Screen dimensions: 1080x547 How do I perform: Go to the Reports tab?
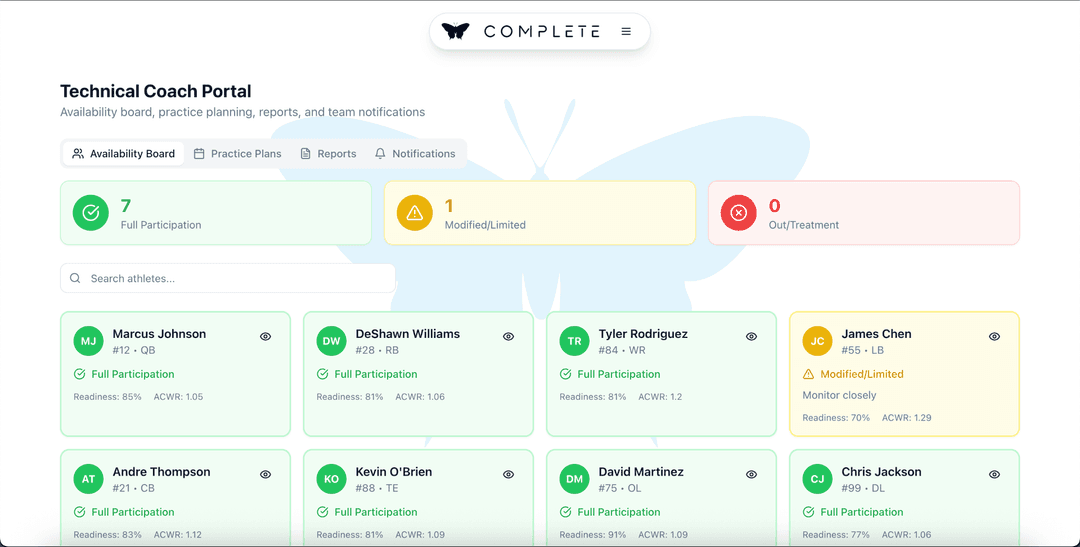click(x=329, y=154)
